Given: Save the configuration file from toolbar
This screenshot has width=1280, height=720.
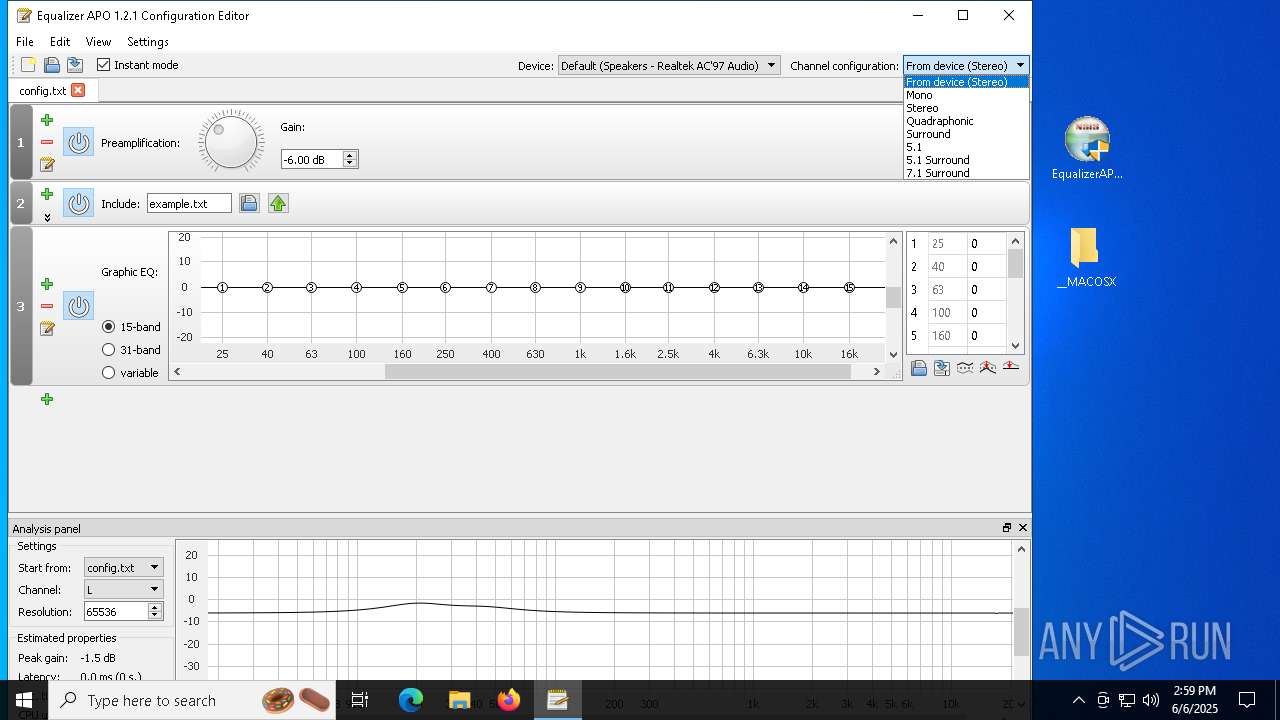Looking at the screenshot, I should [x=75, y=65].
